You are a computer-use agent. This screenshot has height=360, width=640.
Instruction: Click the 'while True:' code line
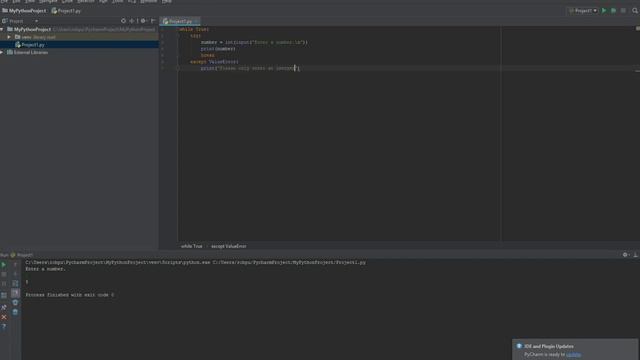click(x=194, y=29)
